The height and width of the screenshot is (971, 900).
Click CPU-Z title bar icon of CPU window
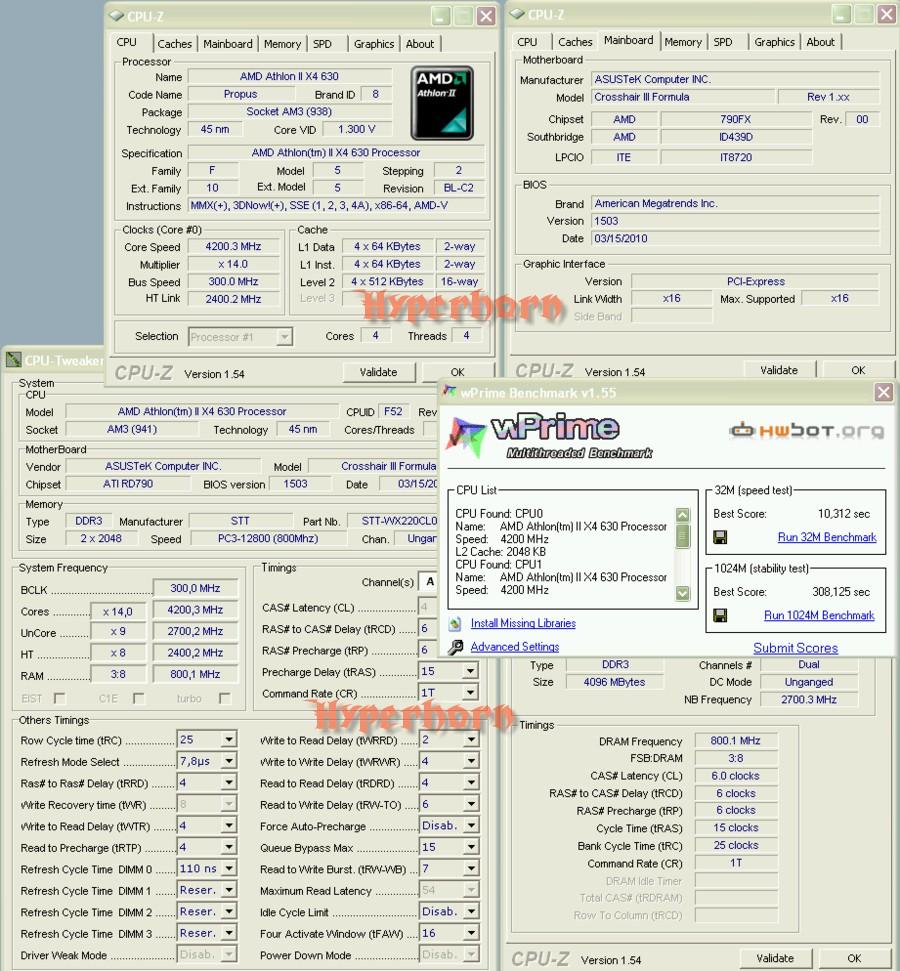coord(116,15)
